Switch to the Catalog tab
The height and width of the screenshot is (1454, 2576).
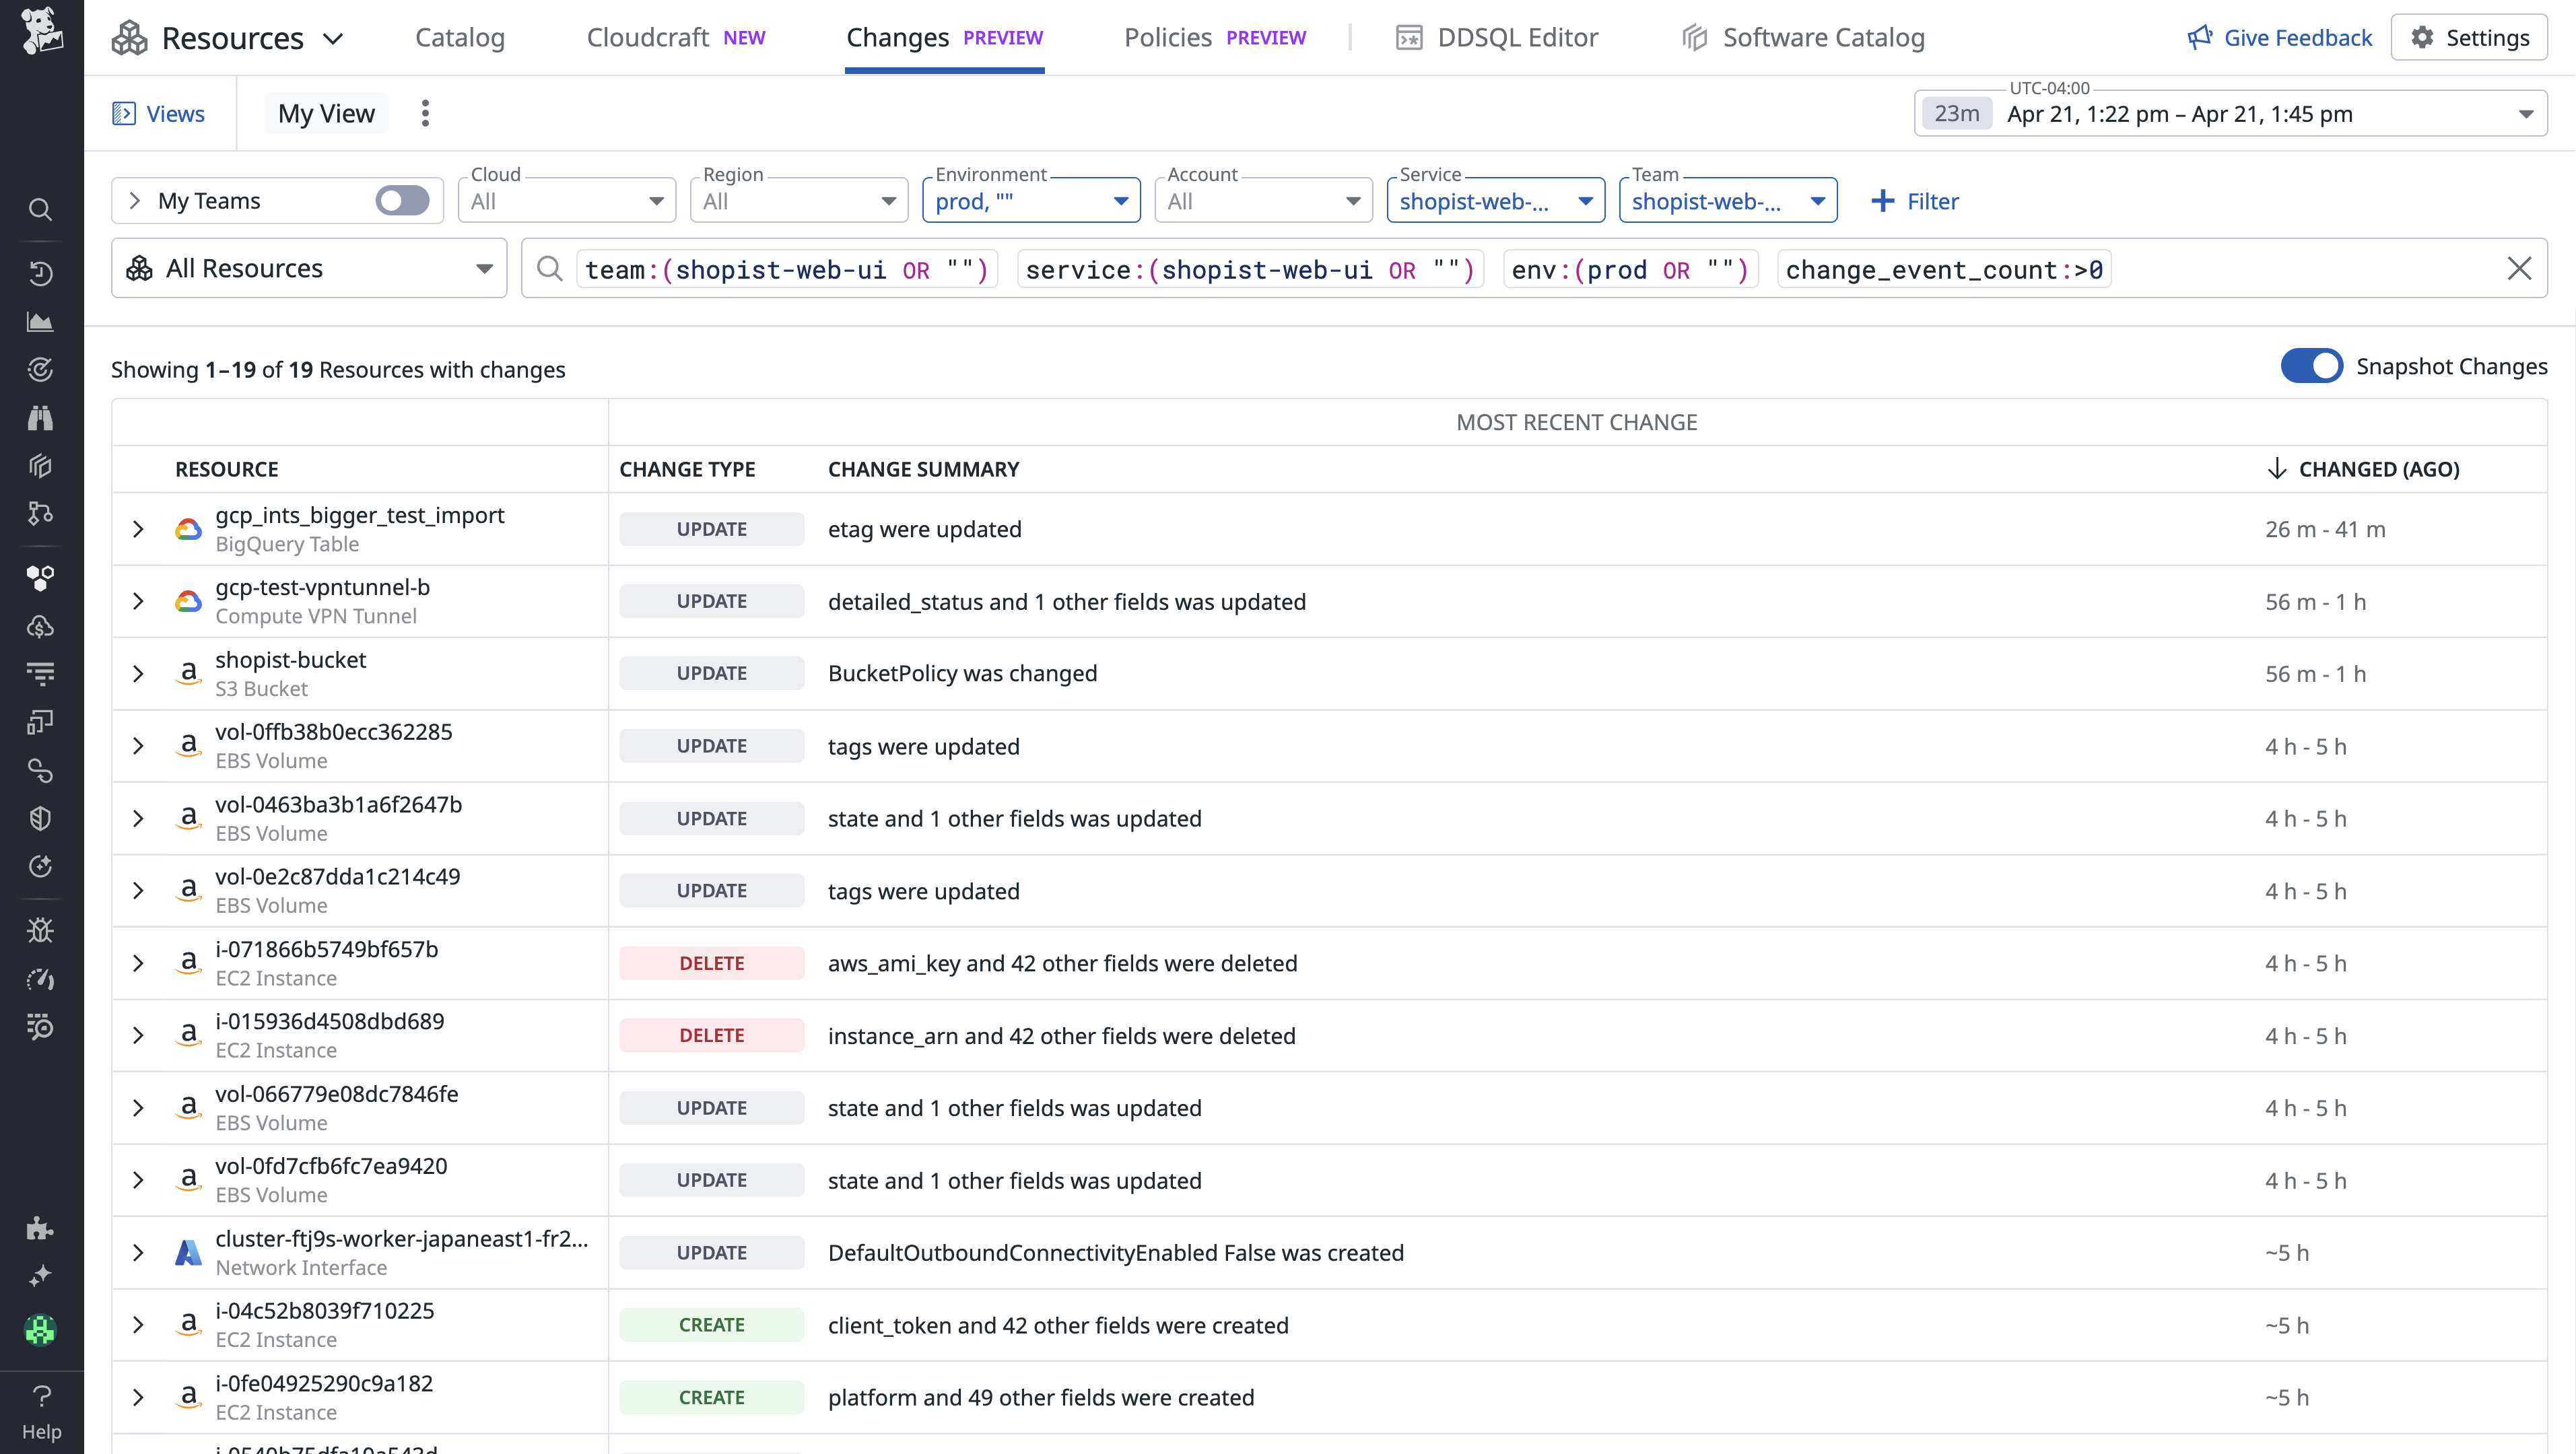click(460, 37)
